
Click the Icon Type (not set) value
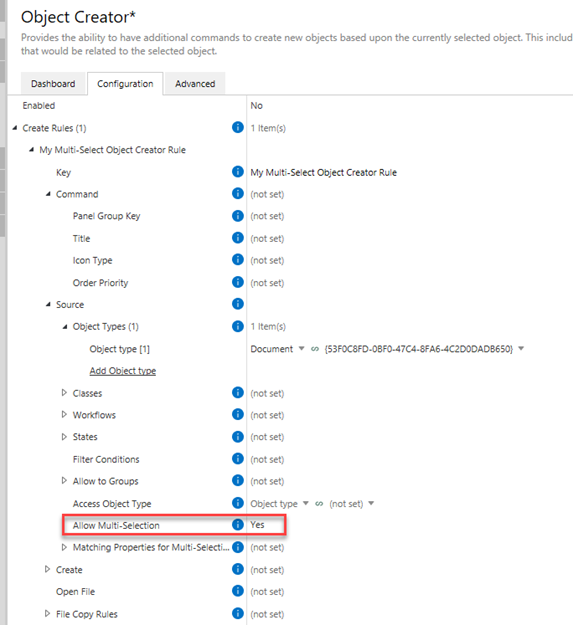(x=267, y=260)
